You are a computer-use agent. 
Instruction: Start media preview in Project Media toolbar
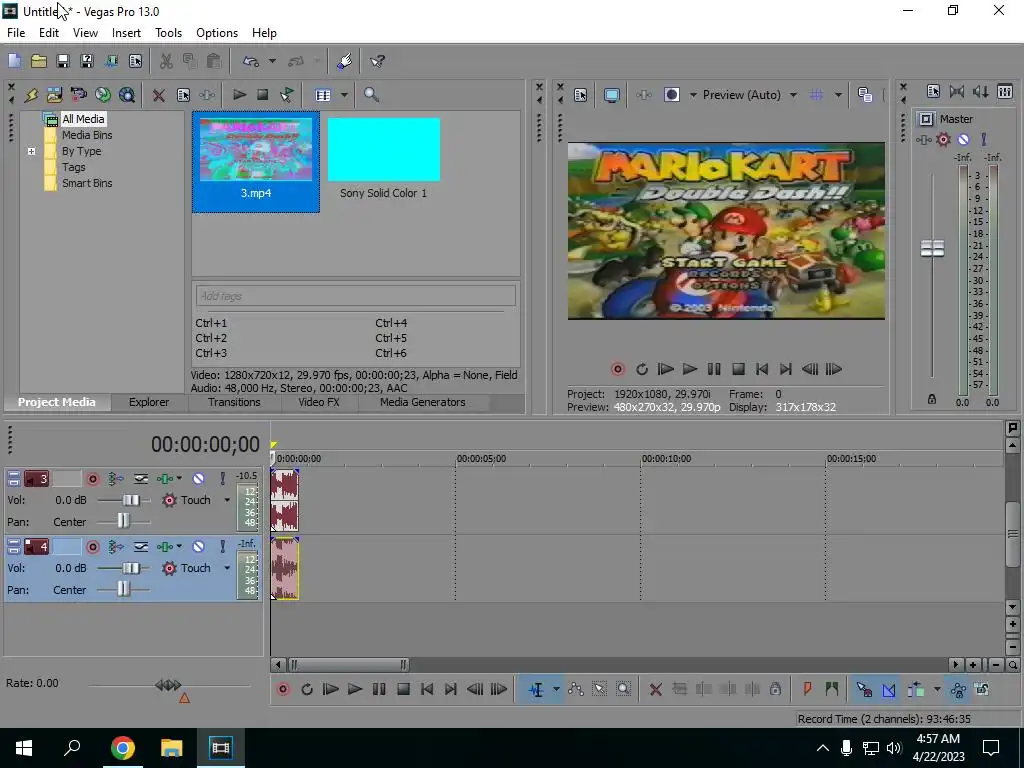click(x=239, y=95)
